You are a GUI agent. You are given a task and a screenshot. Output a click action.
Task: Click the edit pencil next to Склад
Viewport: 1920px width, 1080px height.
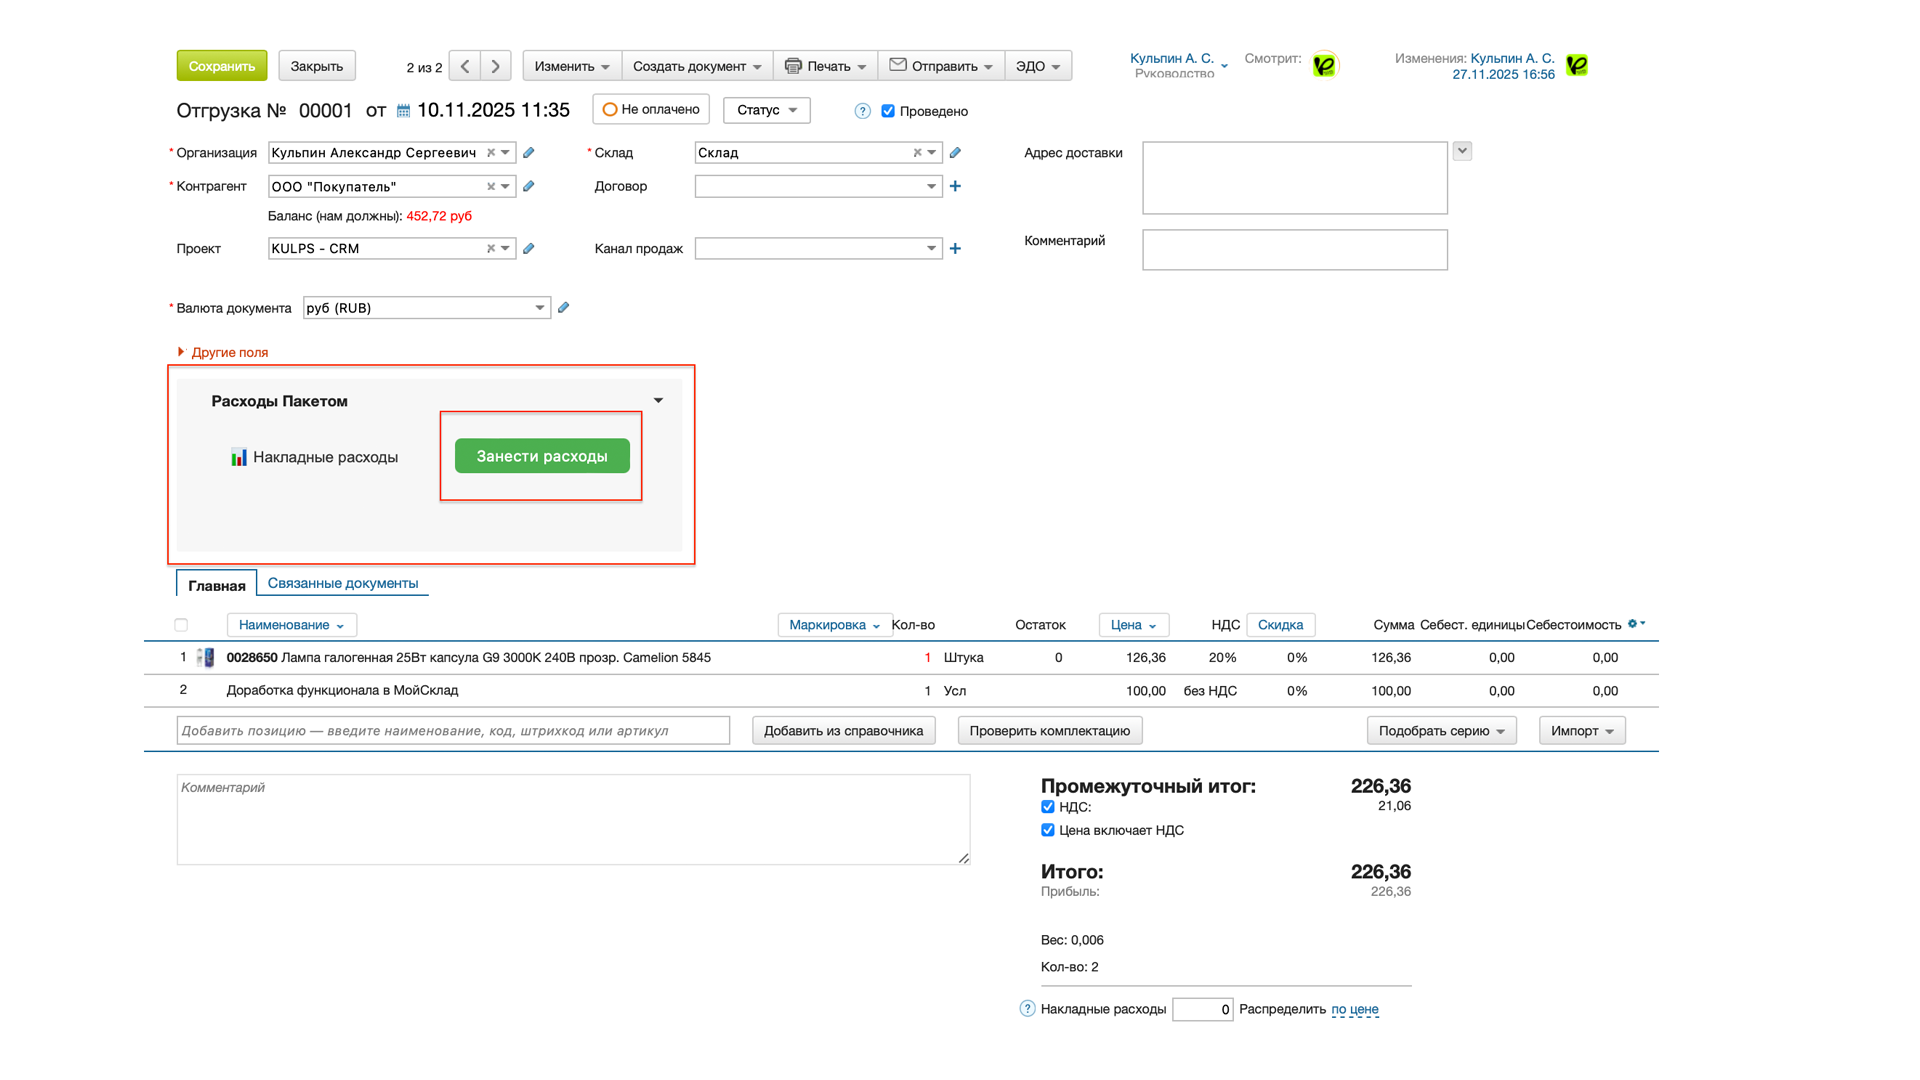click(955, 153)
